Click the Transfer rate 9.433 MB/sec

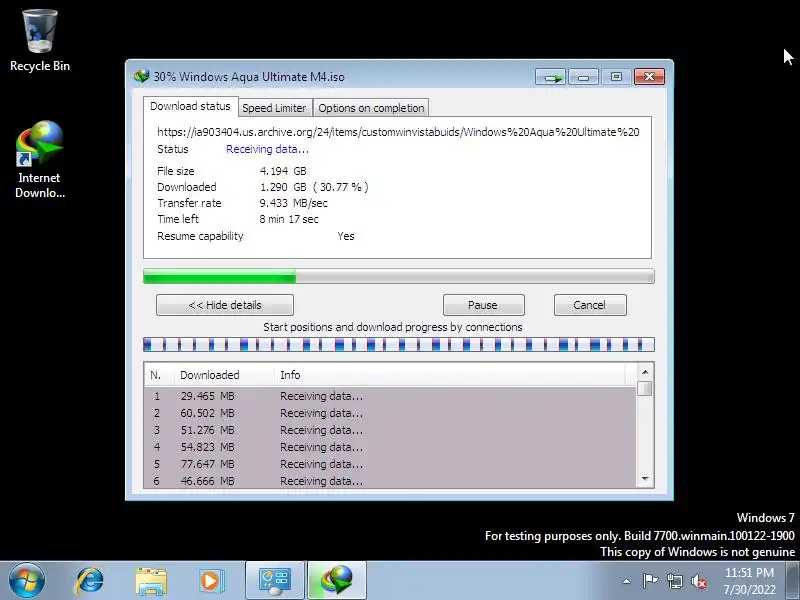coord(293,203)
